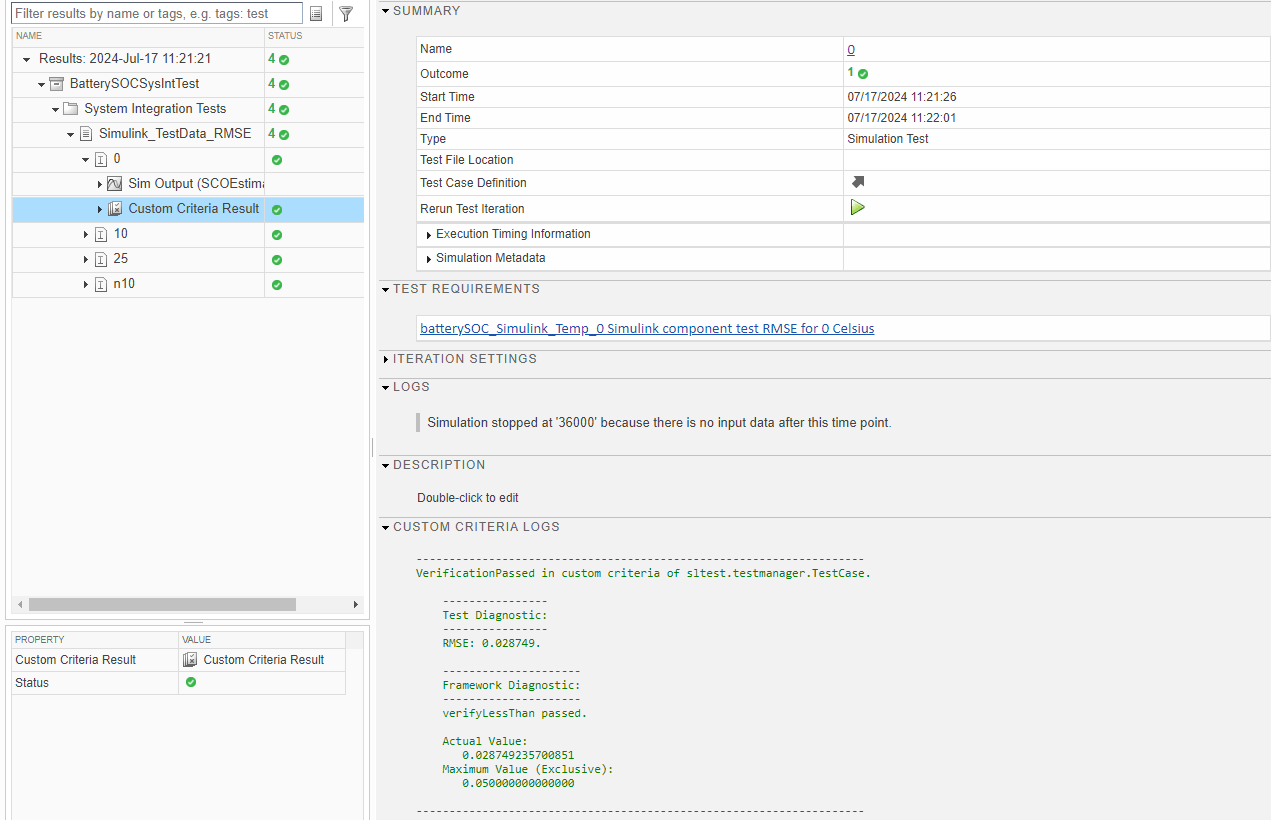1271x820 pixels.
Task: Click the results list view icon
Action: 316,14
